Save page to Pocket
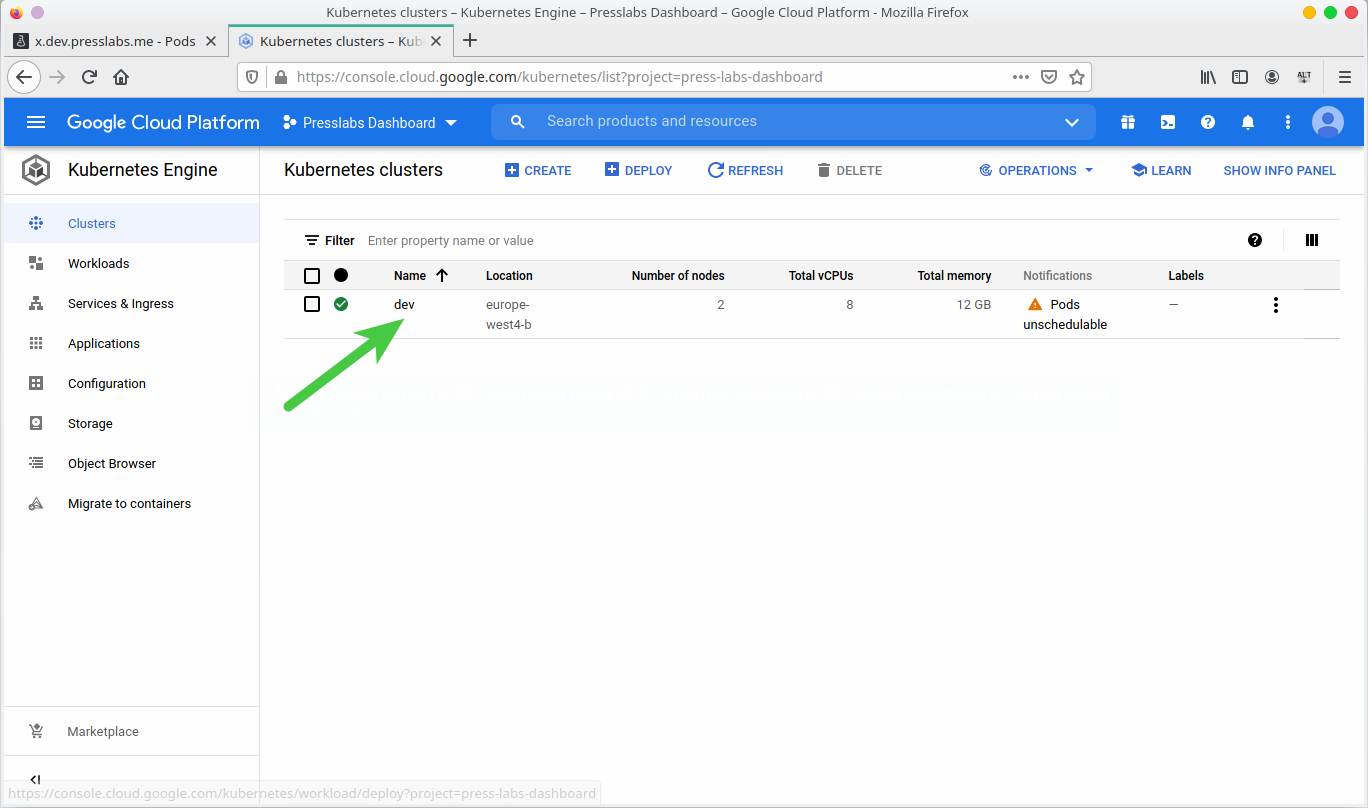Screen dimensions: 1368x808 pyautogui.click(x=1049, y=77)
